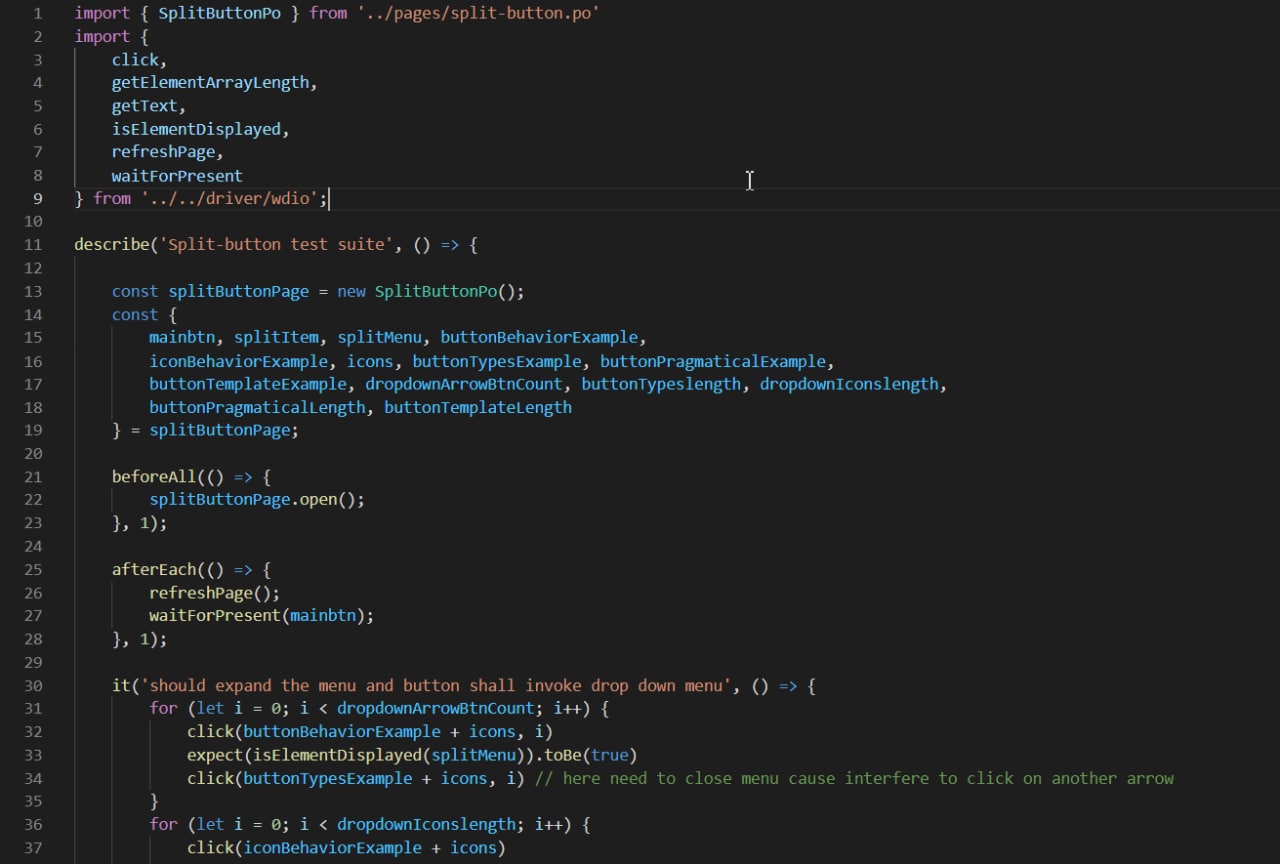Click 'buttonPragmaticalLength' on line 18
This screenshot has width=1280, height=864.
point(257,407)
